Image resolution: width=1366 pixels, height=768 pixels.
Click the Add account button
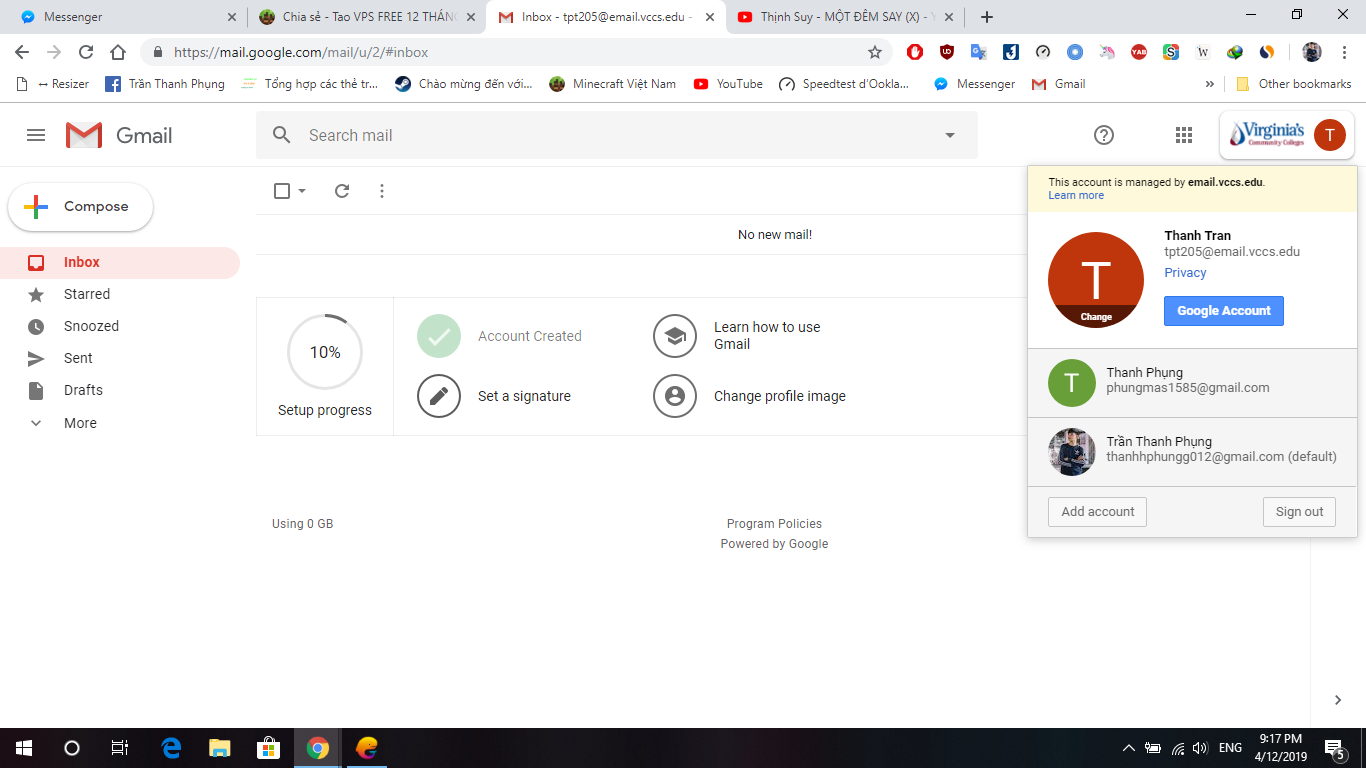tap(1097, 512)
